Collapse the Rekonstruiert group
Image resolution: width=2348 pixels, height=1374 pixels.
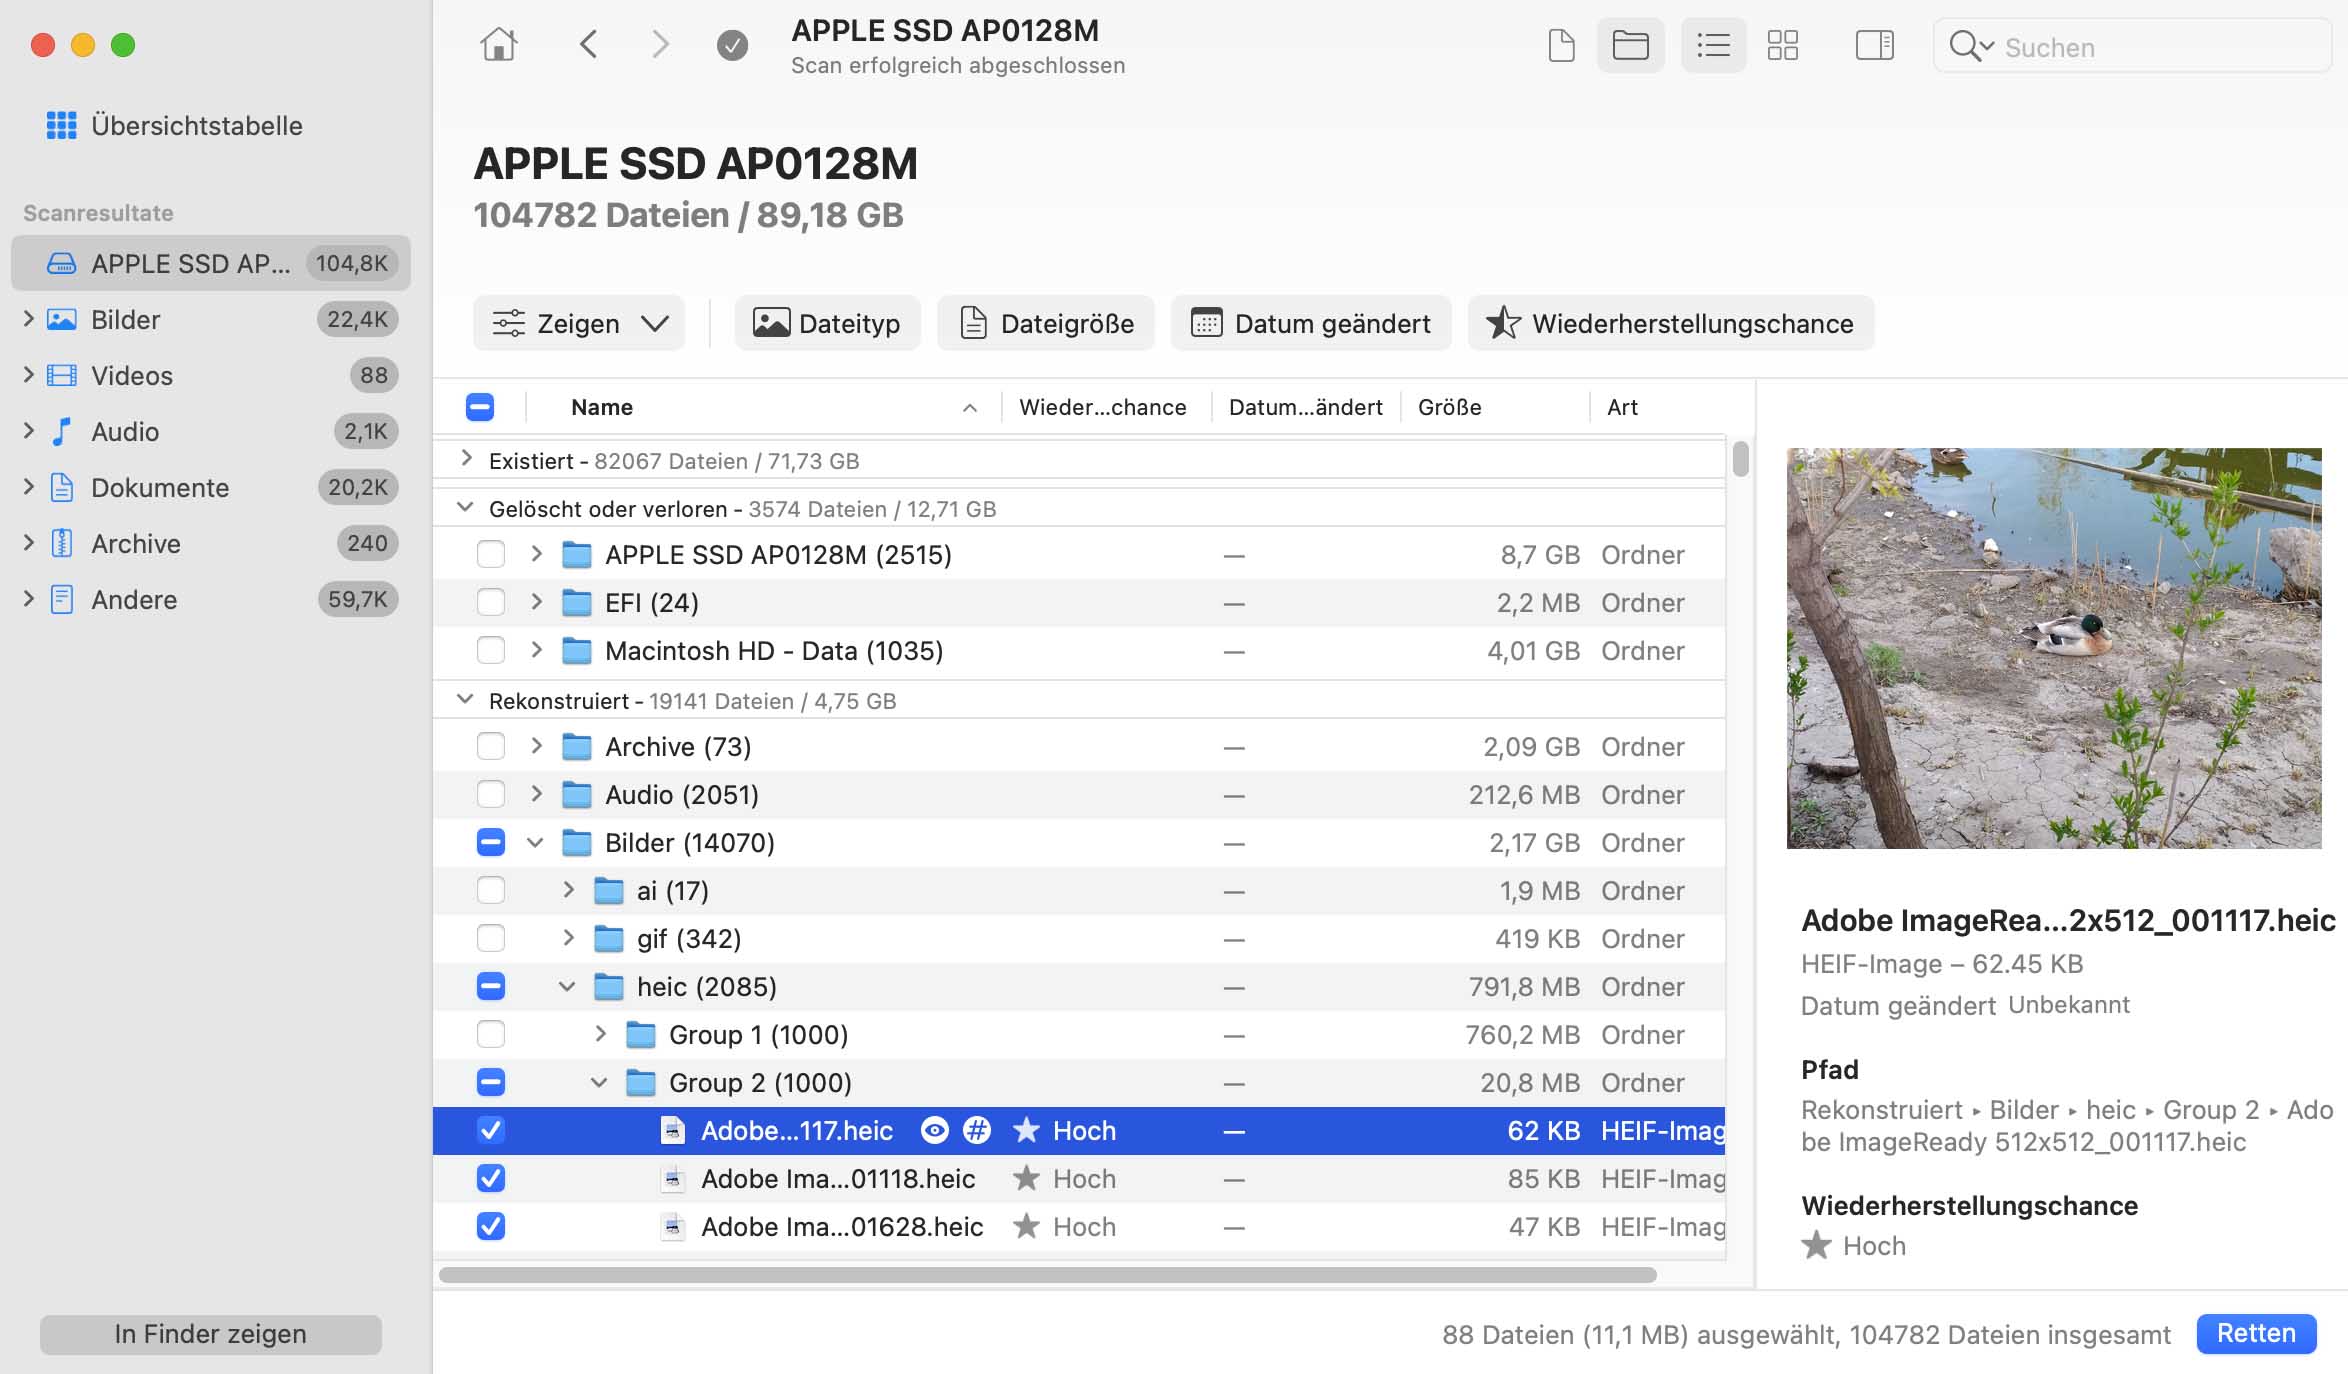465,699
